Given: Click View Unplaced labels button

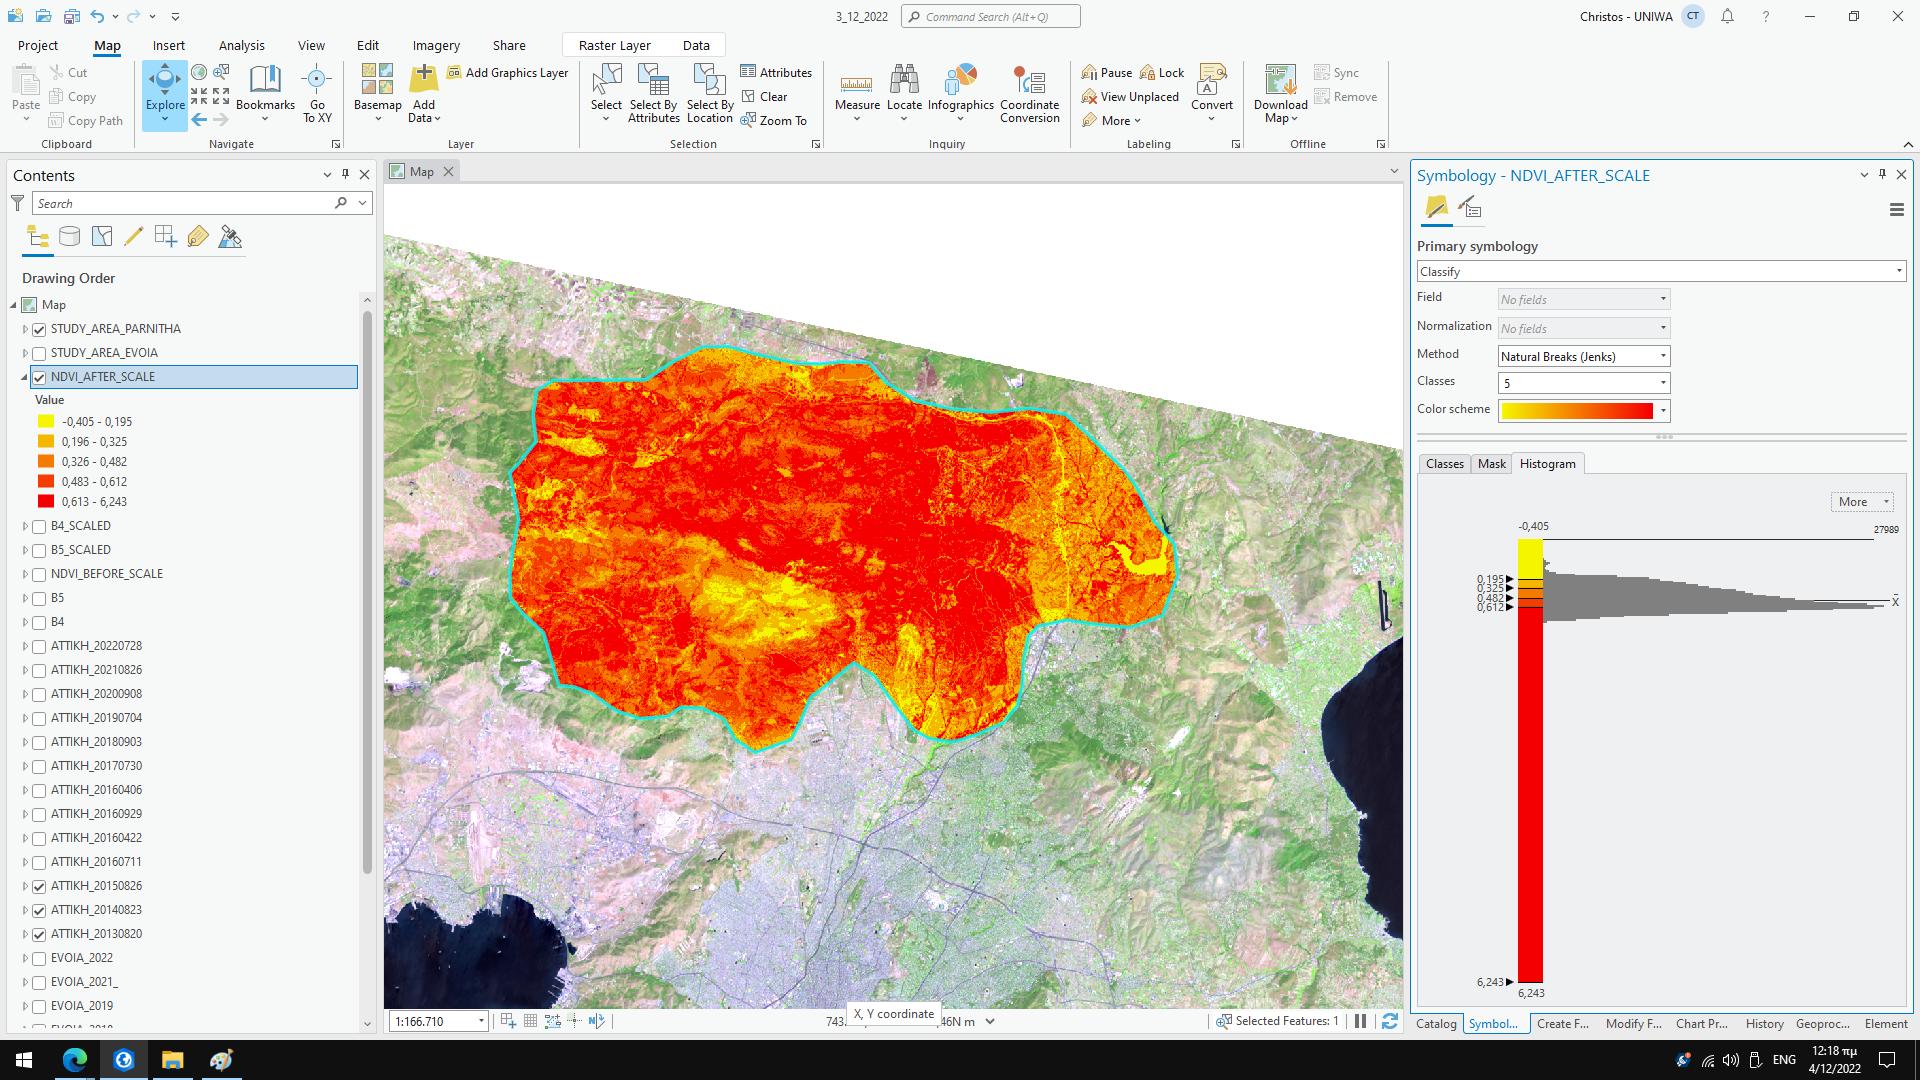Looking at the screenshot, I should pyautogui.click(x=1130, y=96).
